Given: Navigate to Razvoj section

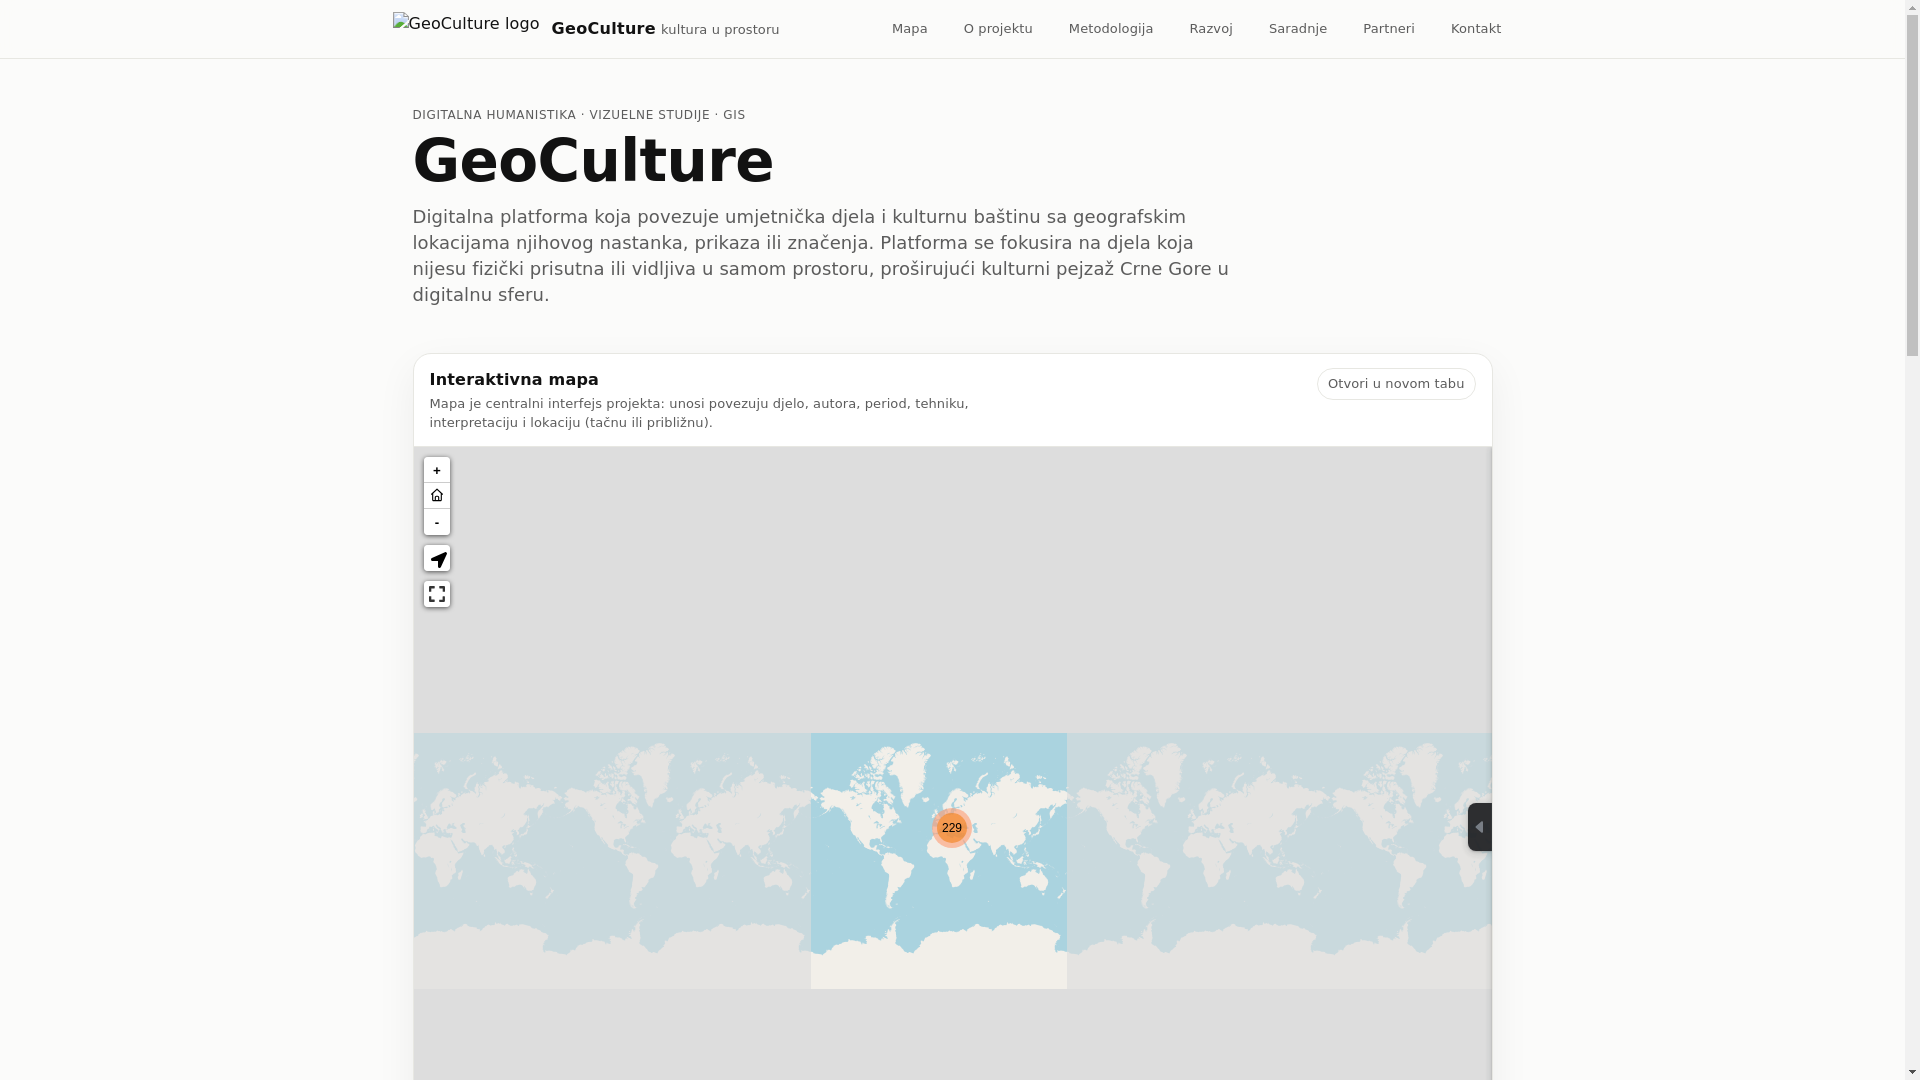Looking at the screenshot, I should 1210,29.
